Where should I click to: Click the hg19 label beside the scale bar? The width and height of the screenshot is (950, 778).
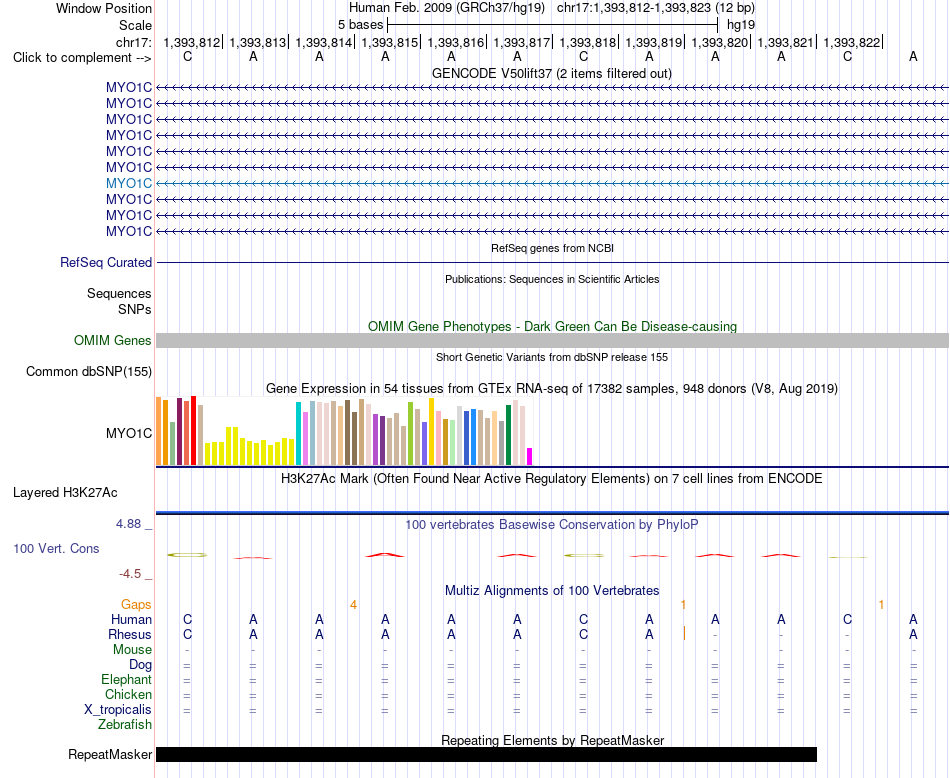tap(741, 25)
